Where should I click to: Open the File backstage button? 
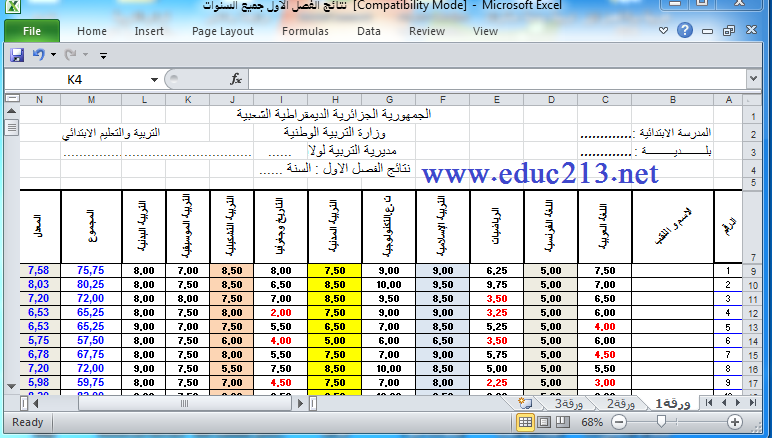pos(32,31)
